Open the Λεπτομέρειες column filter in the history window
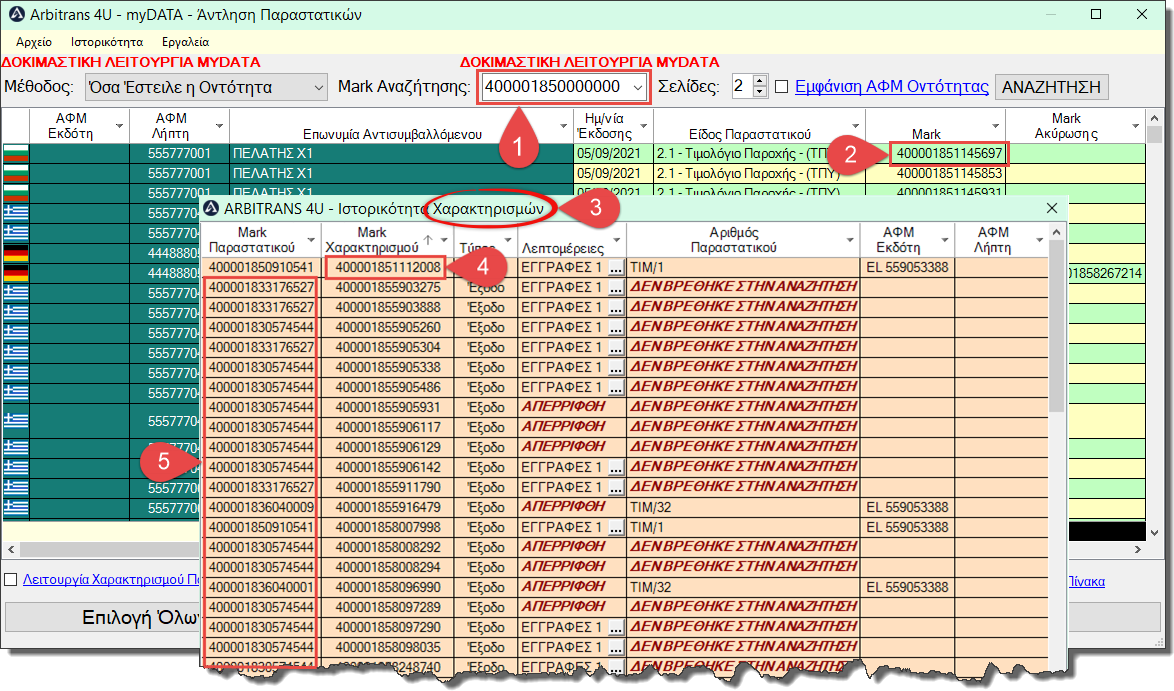The image size is (1174, 691). (618, 240)
